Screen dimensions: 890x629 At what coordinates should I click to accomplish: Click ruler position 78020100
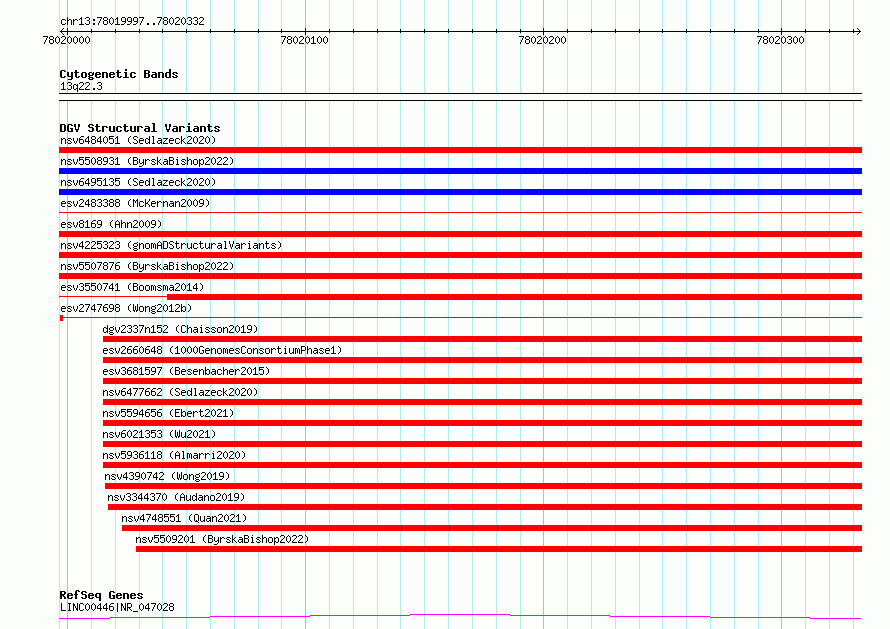click(305, 40)
